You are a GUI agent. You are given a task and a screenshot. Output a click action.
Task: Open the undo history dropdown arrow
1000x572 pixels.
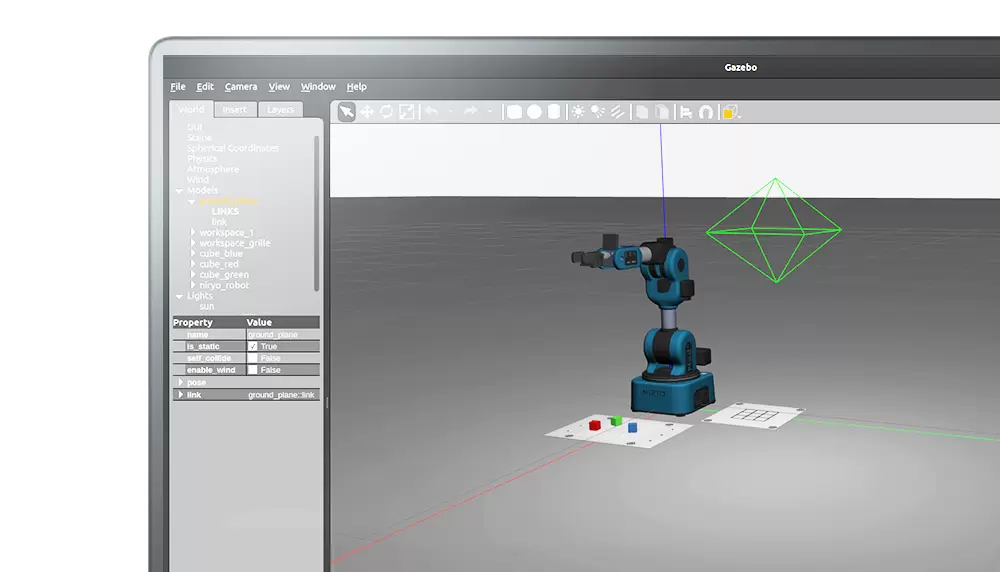450,112
